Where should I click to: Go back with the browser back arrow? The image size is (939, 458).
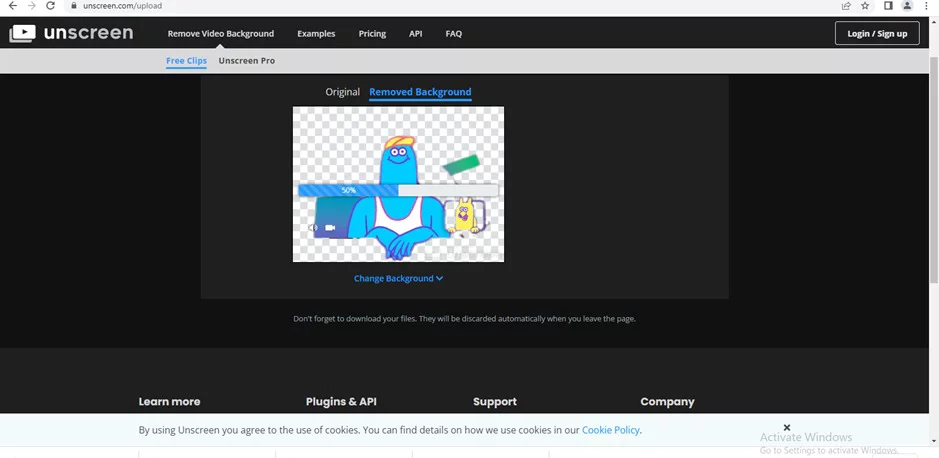click(13, 6)
